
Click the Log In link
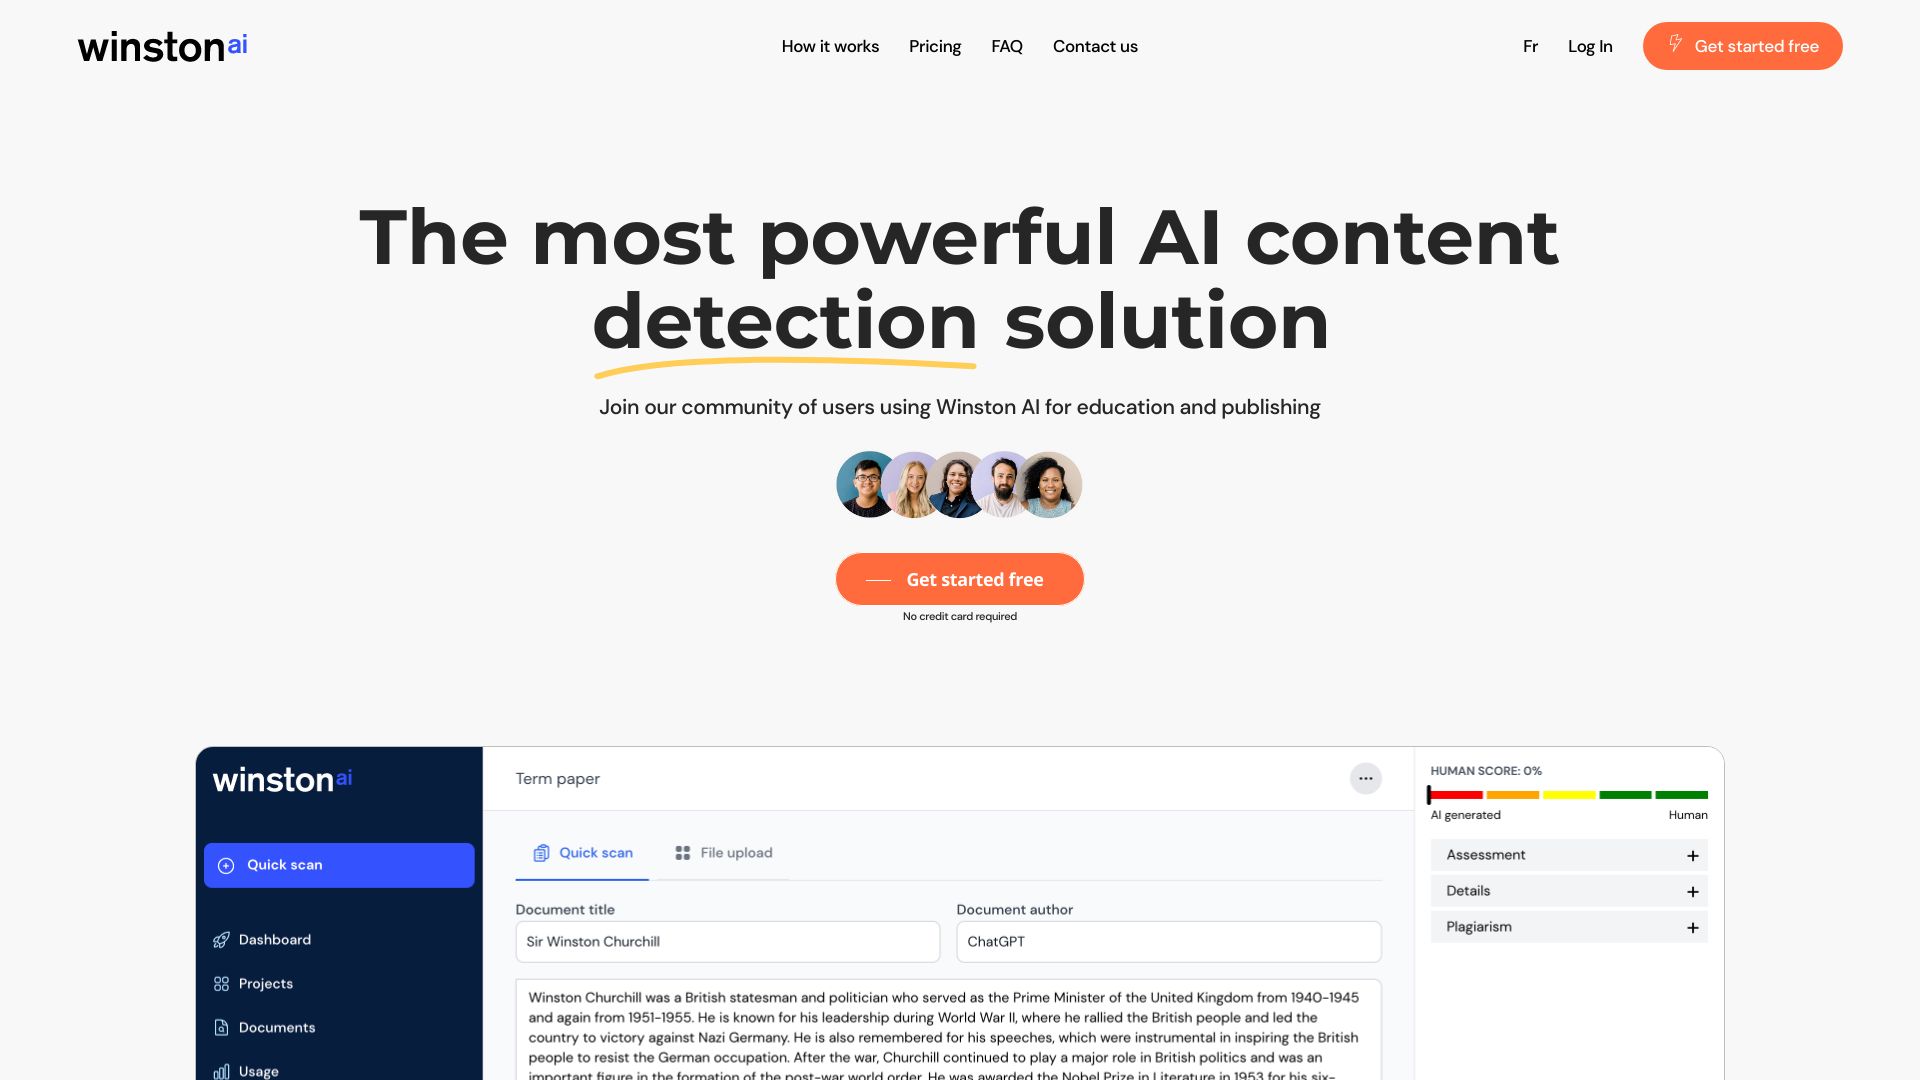1590,46
